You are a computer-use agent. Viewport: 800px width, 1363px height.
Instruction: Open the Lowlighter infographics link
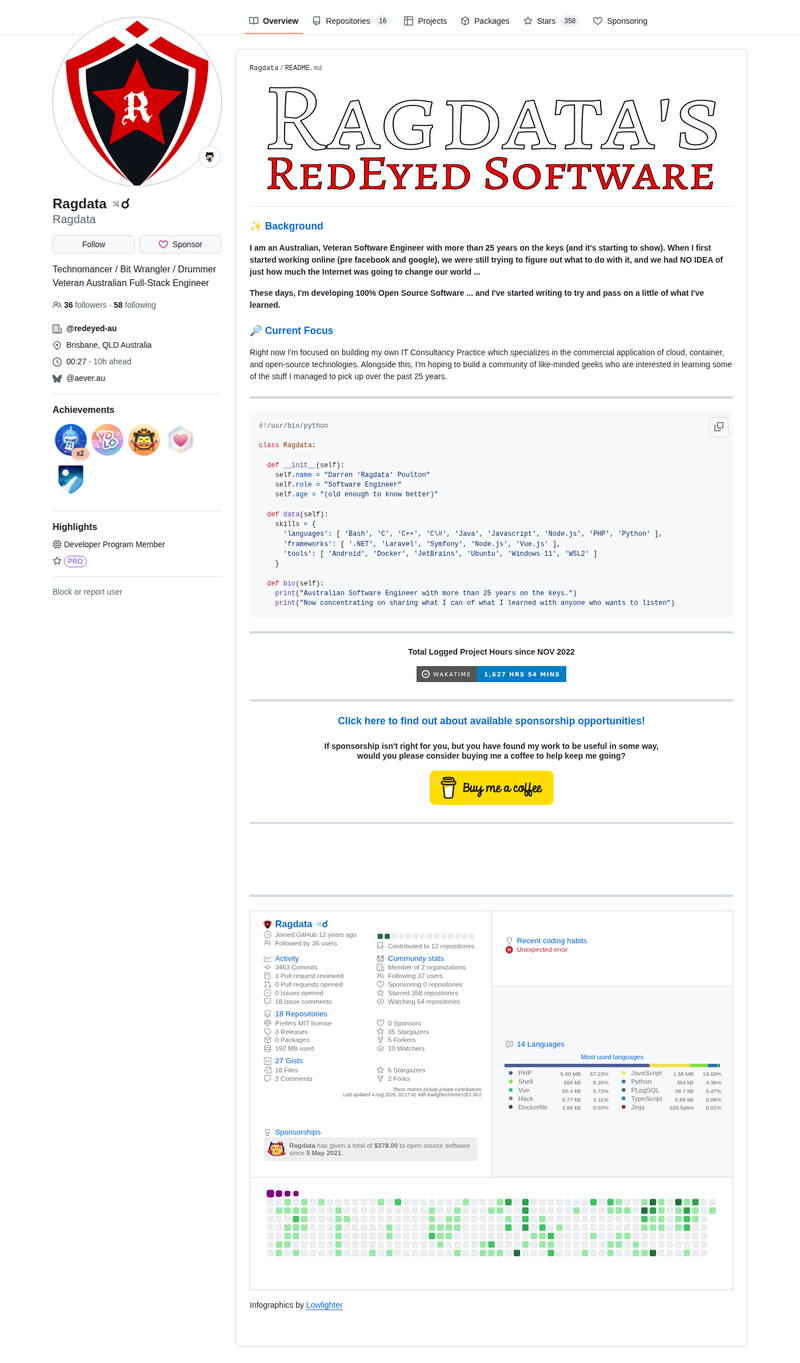tap(324, 1305)
